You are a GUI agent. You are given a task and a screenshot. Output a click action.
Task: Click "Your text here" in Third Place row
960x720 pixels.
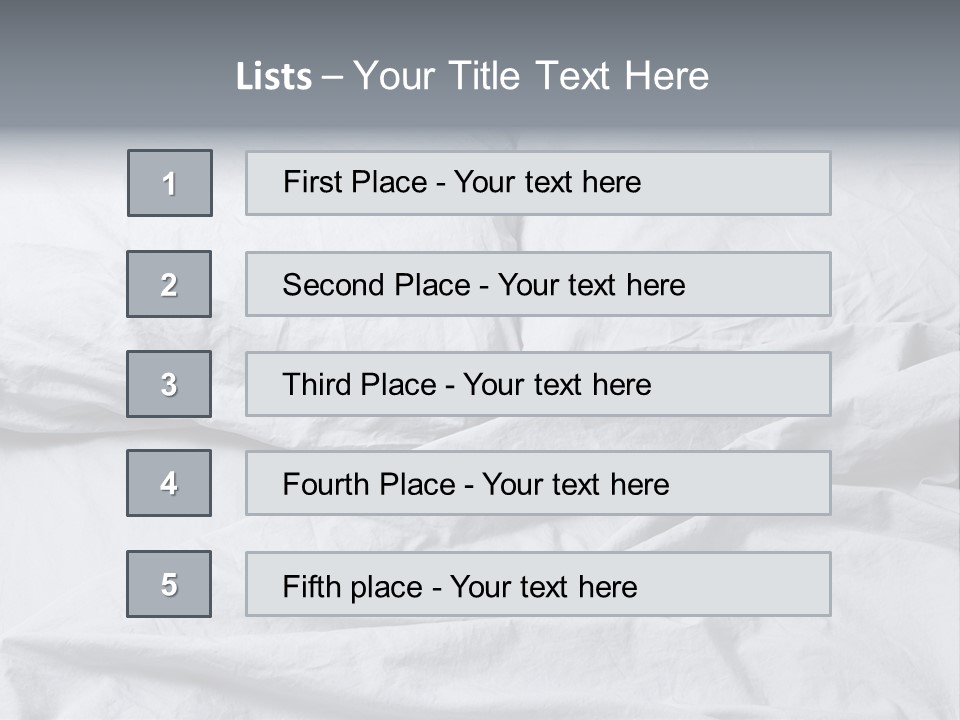click(x=557, y=385)
